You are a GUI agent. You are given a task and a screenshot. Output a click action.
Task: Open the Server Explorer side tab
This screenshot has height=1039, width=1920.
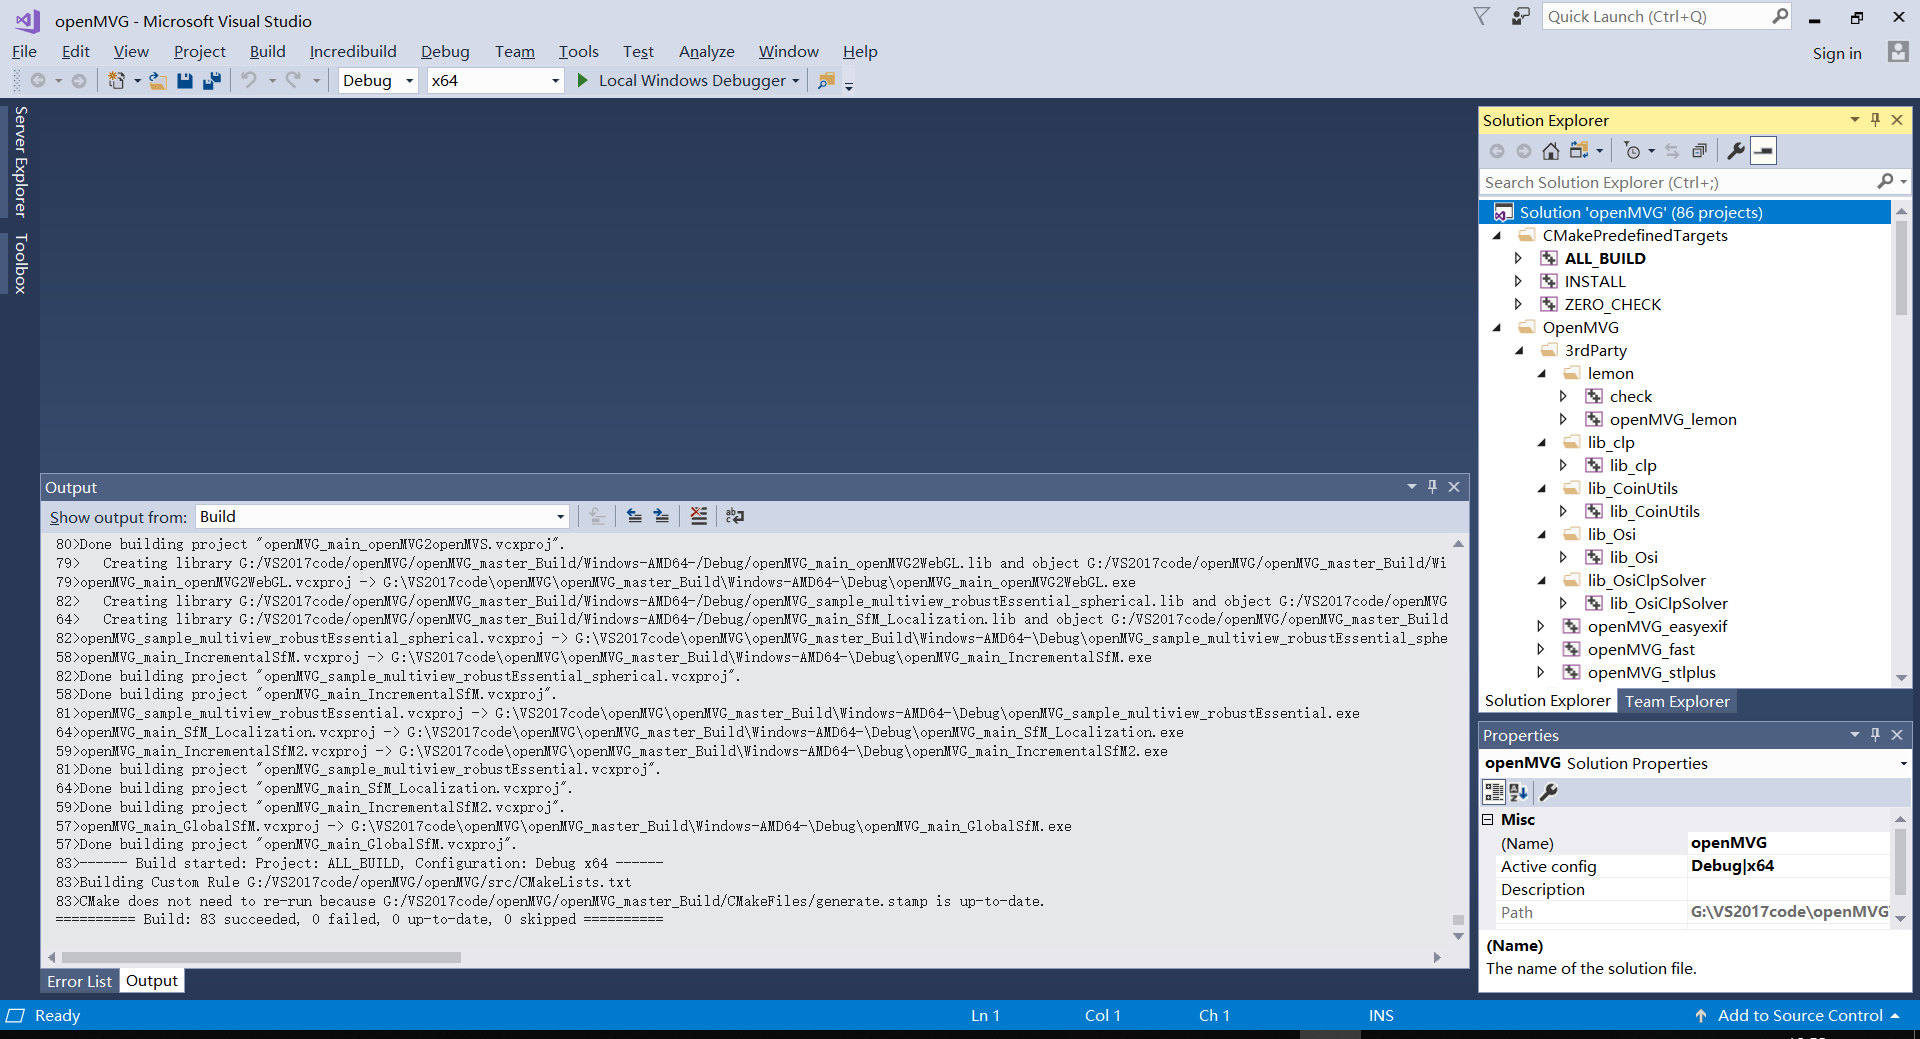tap(20, 161)
